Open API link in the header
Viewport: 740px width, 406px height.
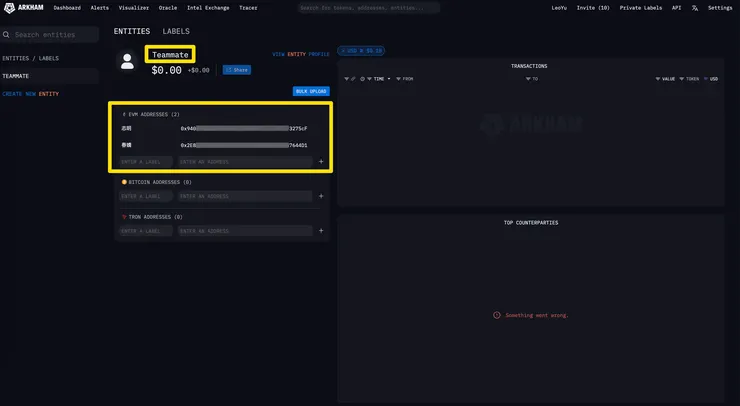click(x=676, y=8)
